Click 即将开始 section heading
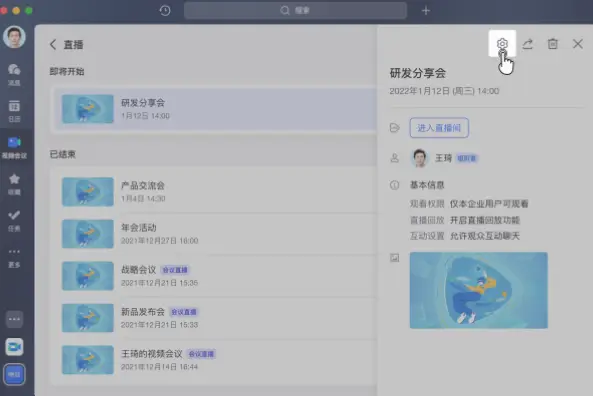 point(67,71)
